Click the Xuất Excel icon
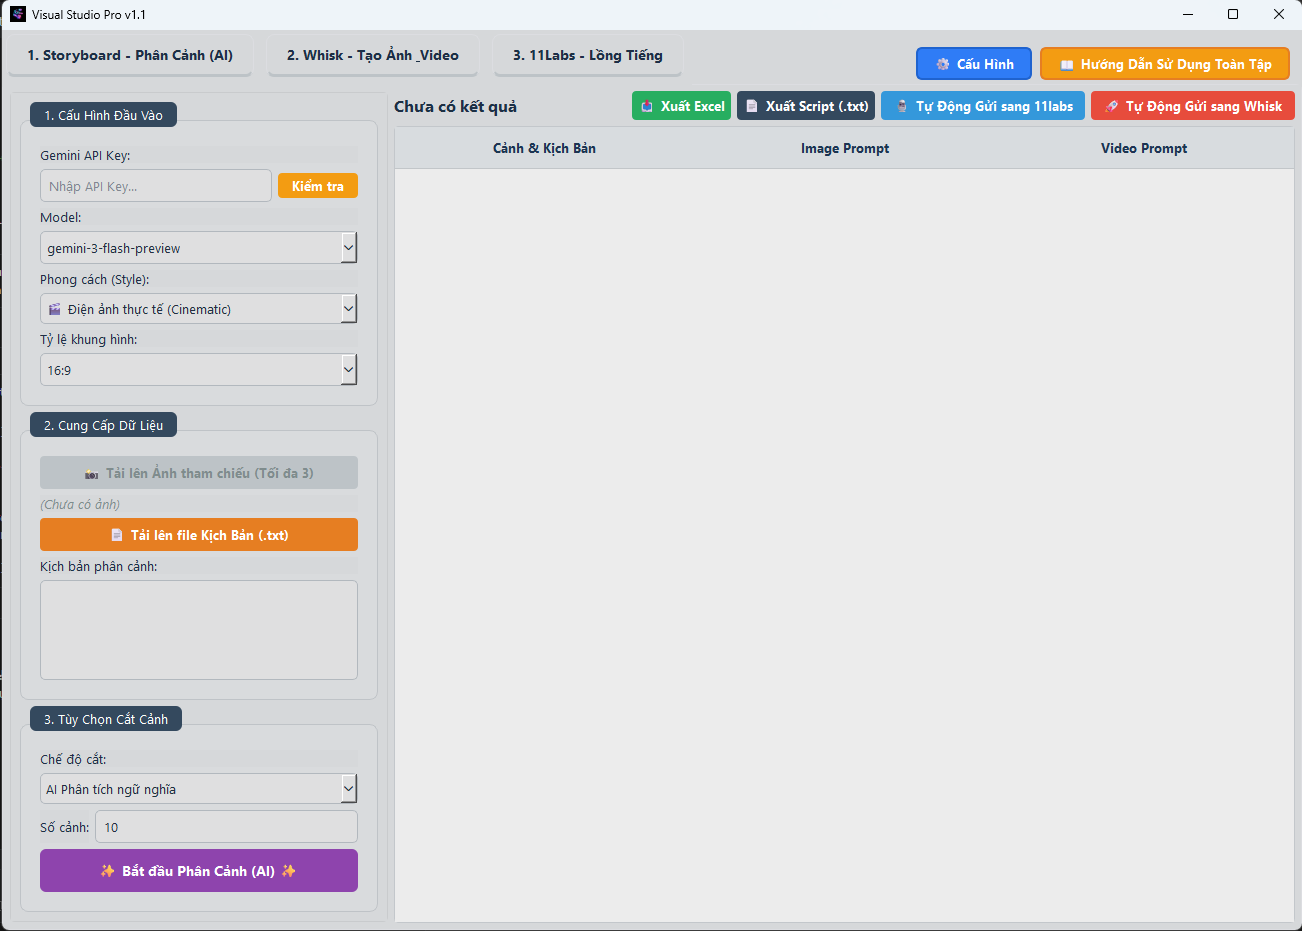The height and width of the screenshot is (931, 1302). point(647,106)
